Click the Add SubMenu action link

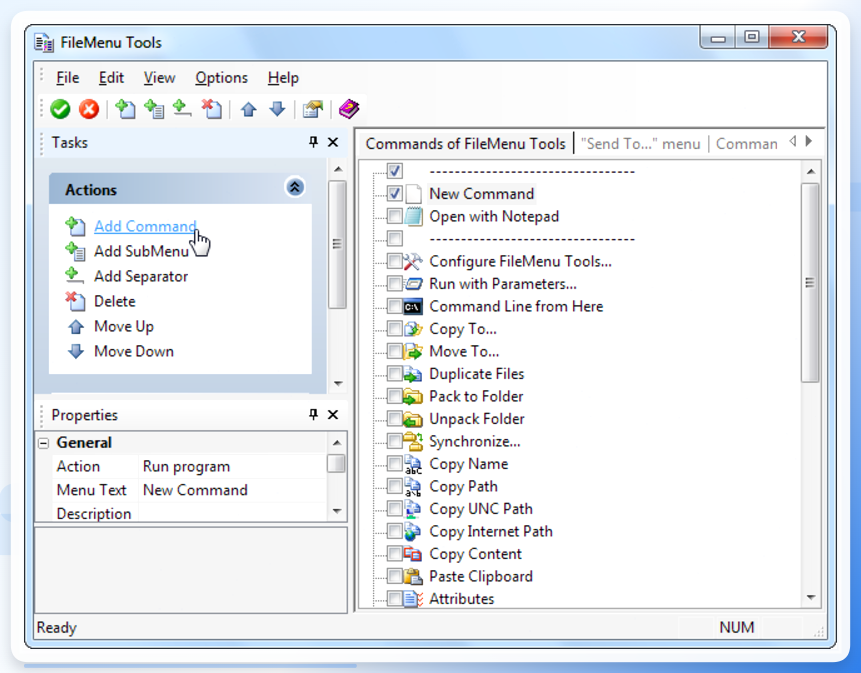pos(141,251)
